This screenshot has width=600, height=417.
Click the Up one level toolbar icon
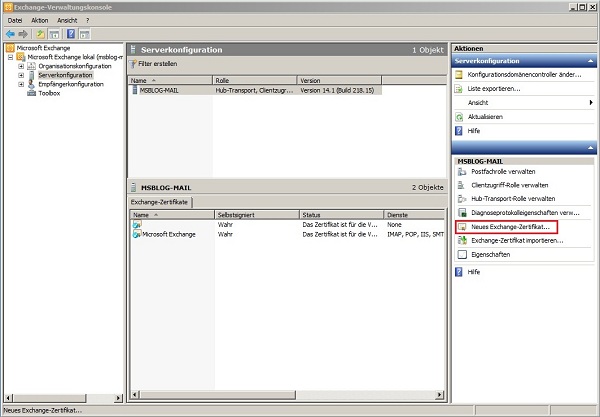tap(40, 34)
